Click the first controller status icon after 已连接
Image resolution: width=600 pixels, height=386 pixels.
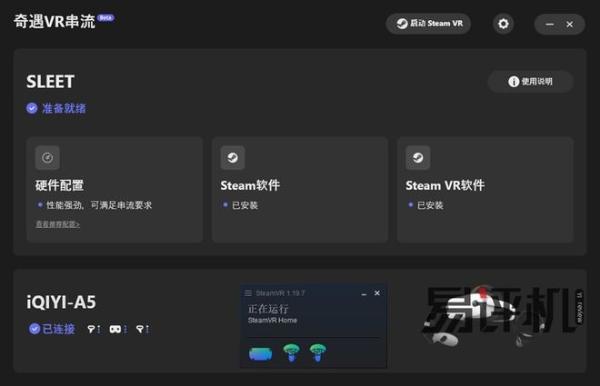pyautogui.click(x=92, y=329)
